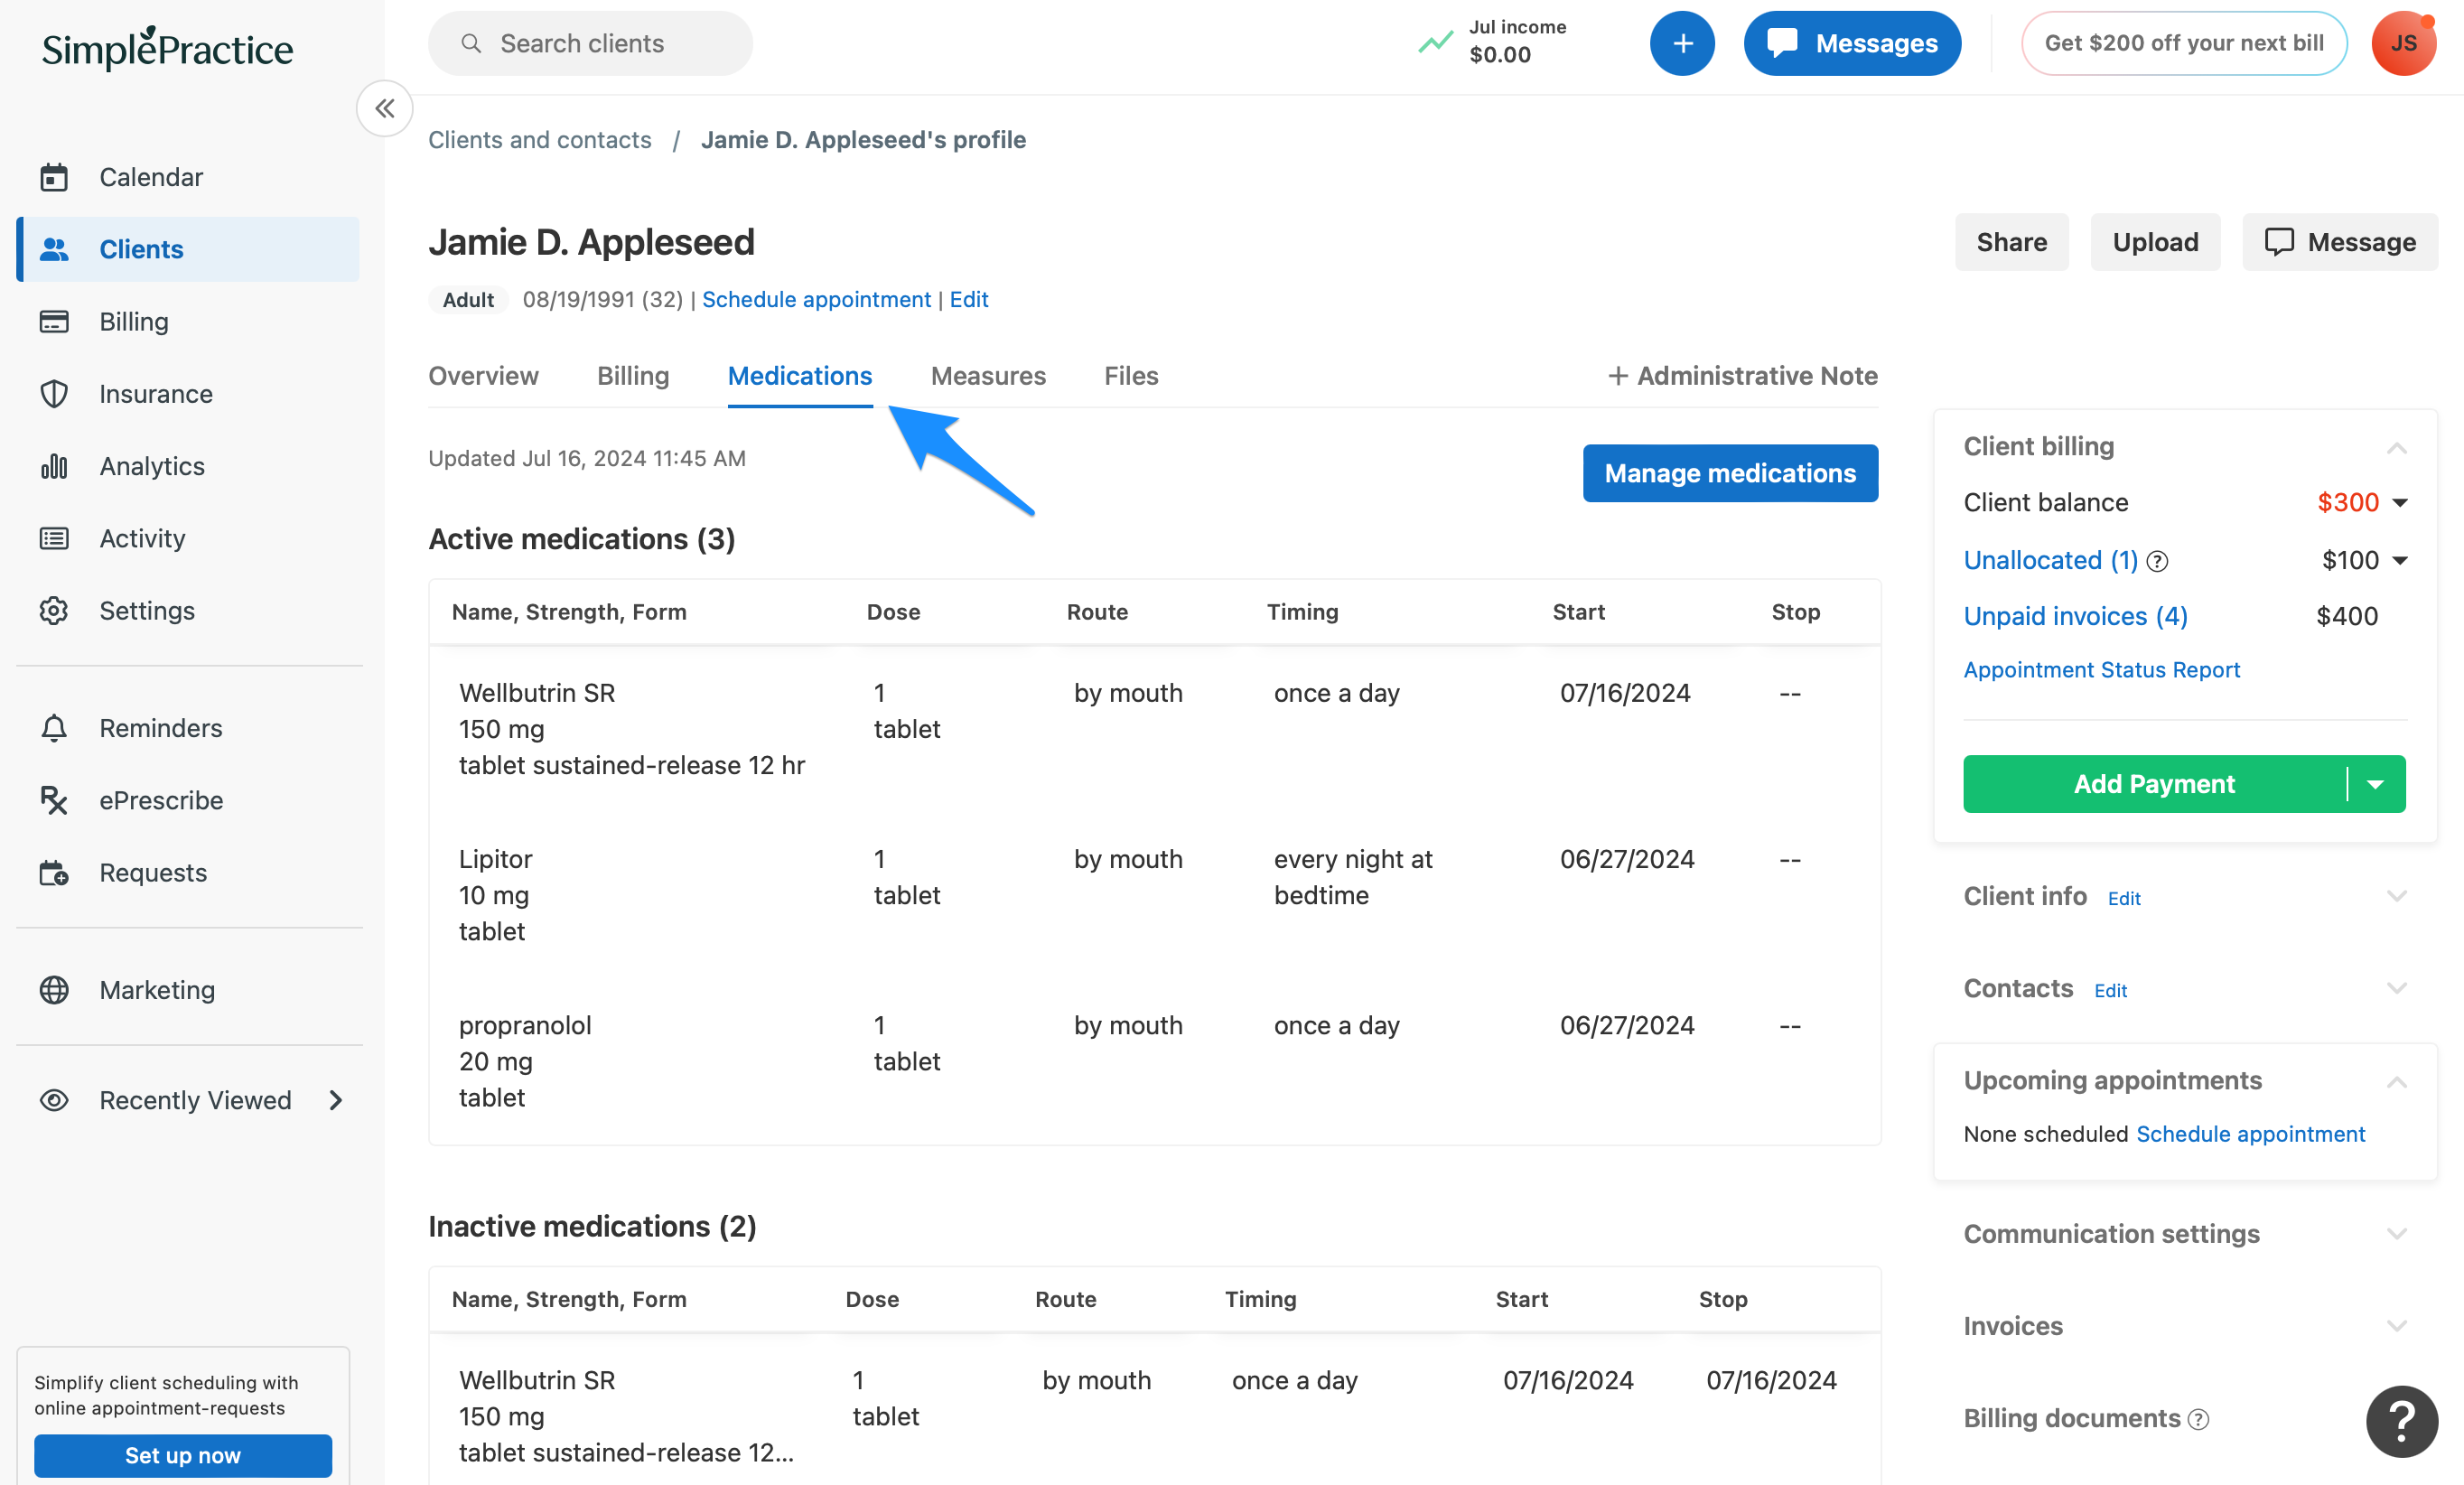Viewport: 2464px width, 1485px height.
Task: Switch to the Measures tab
Action: 988,376
